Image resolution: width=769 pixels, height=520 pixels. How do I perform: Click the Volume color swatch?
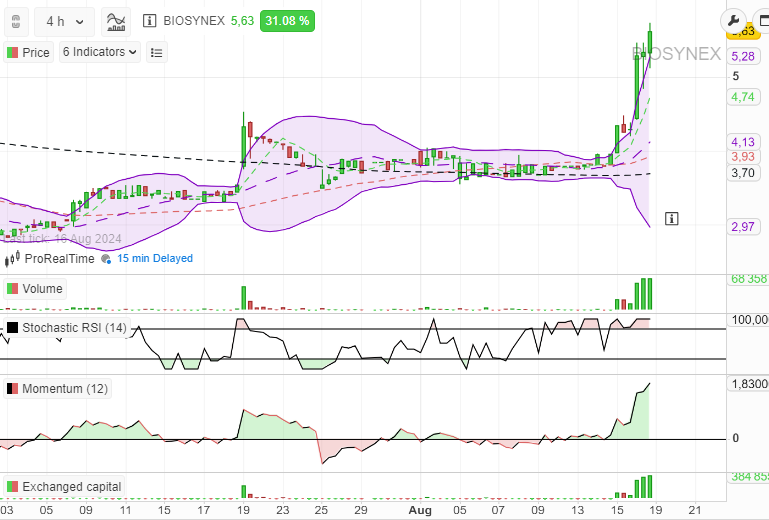(12, 288)
